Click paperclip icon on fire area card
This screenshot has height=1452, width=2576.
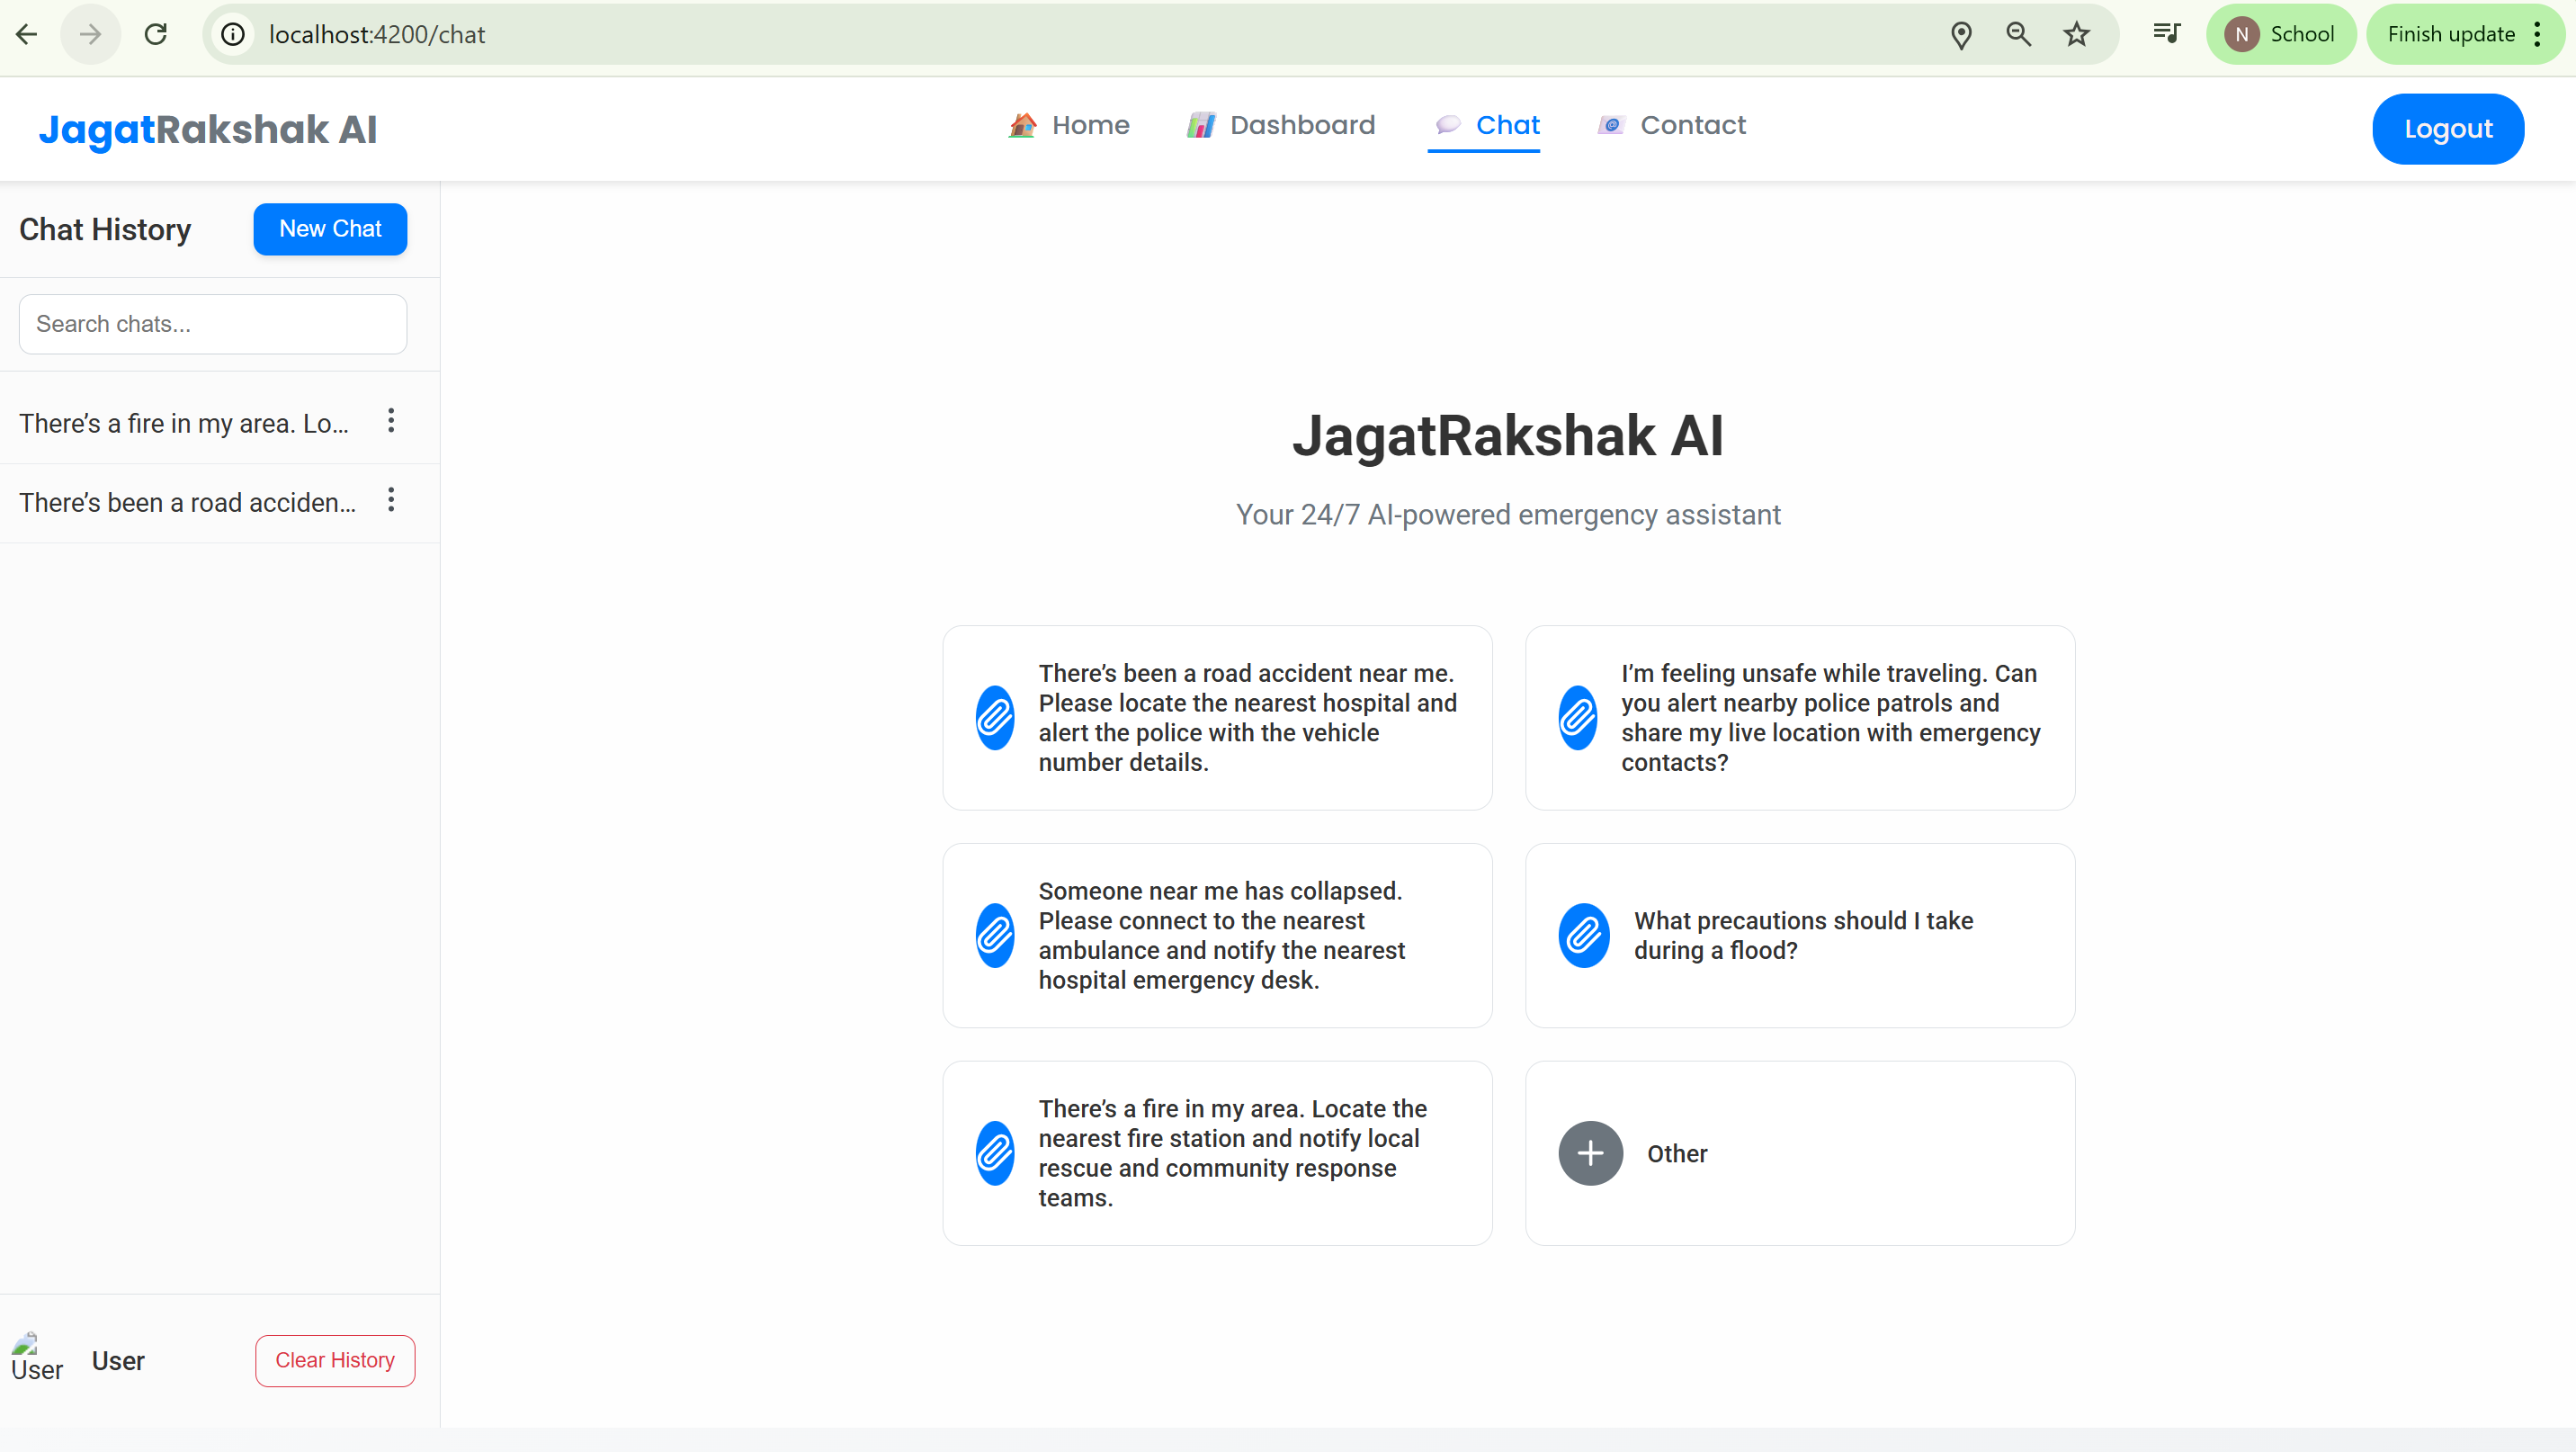[995, 1153]
